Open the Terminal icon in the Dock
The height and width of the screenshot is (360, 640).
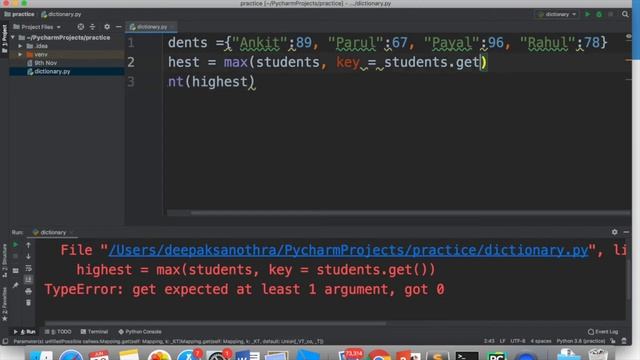point(467,356)
